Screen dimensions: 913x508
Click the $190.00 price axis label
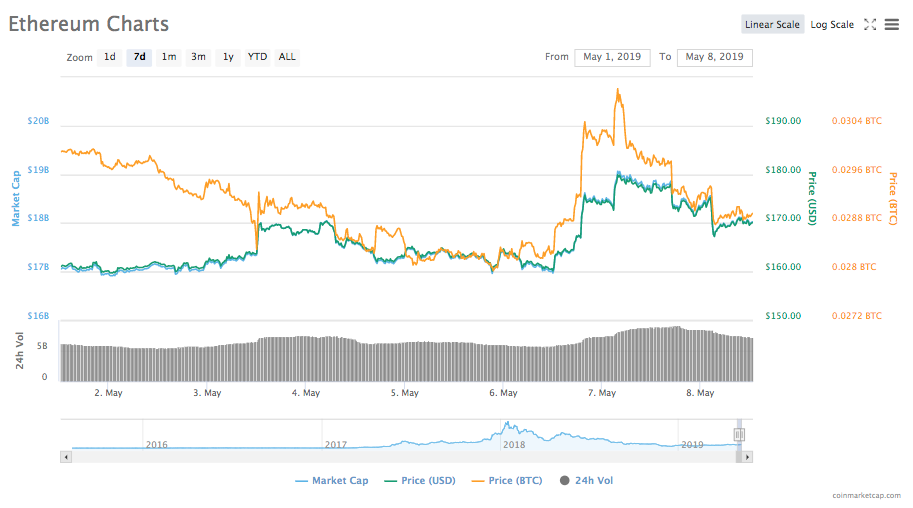(783, 121)
